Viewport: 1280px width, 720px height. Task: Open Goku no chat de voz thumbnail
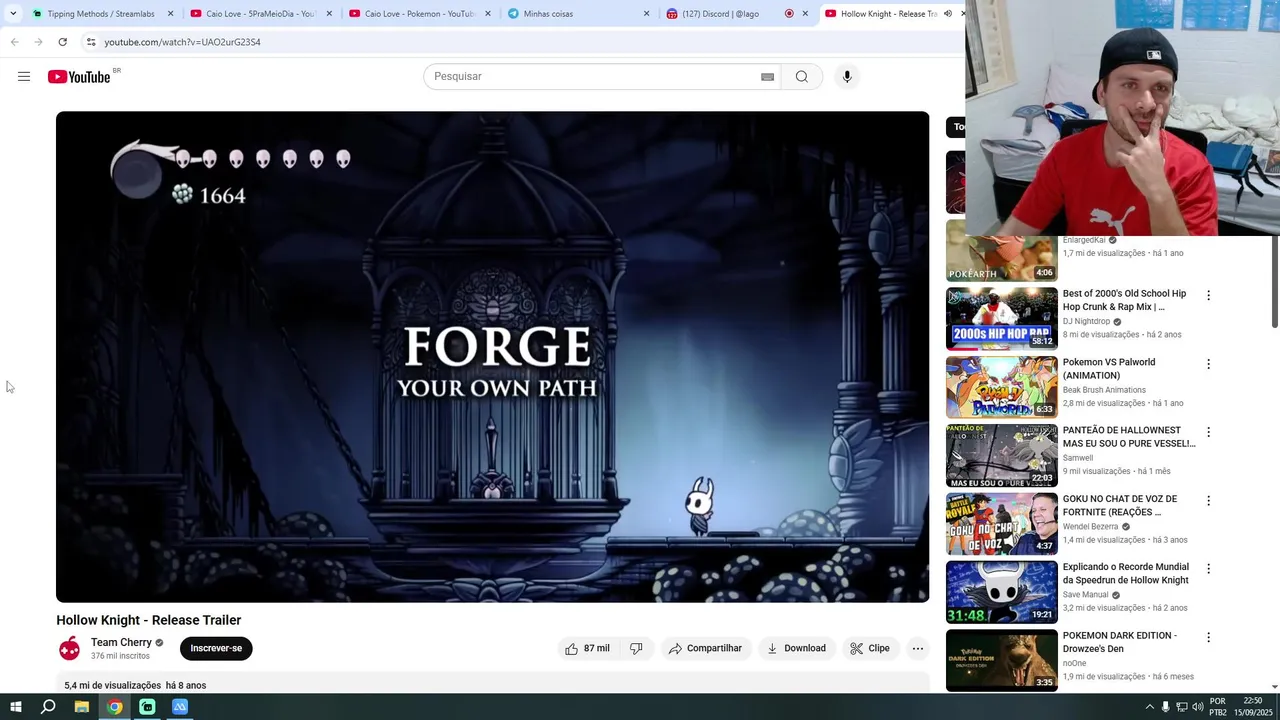click(x=1001, y=523)
